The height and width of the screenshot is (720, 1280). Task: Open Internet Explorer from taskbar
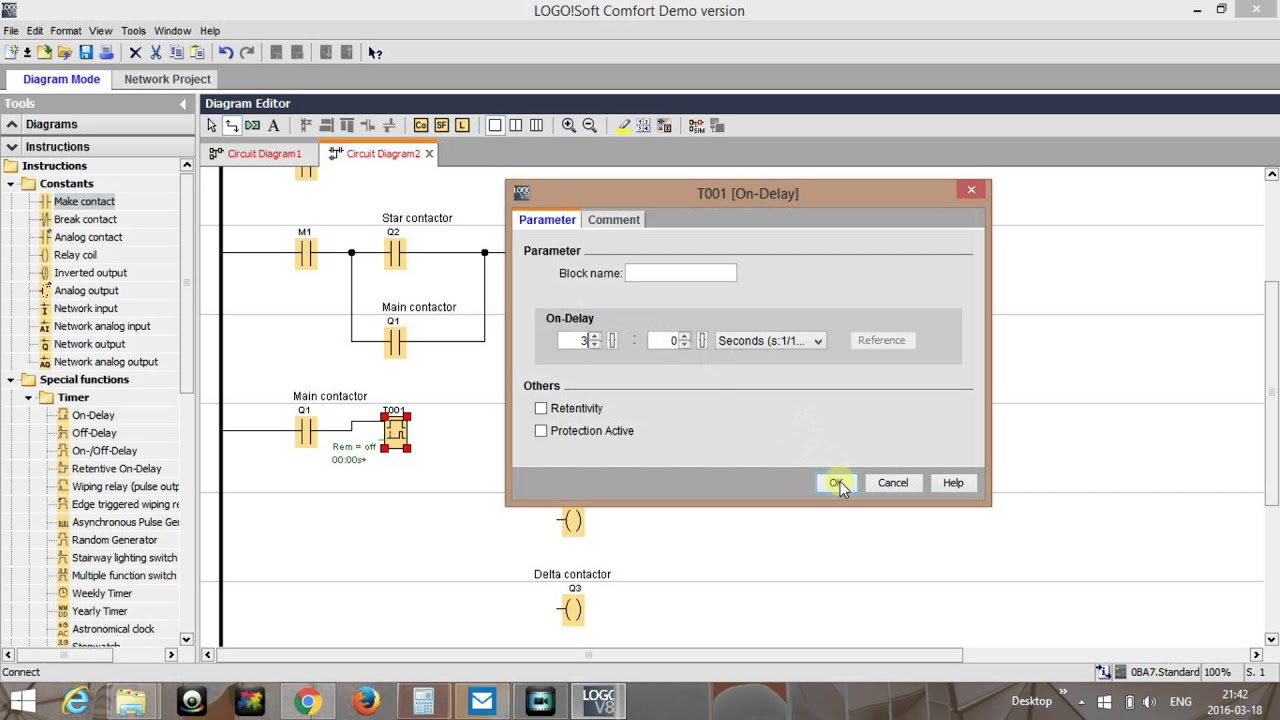coord(76,701)
